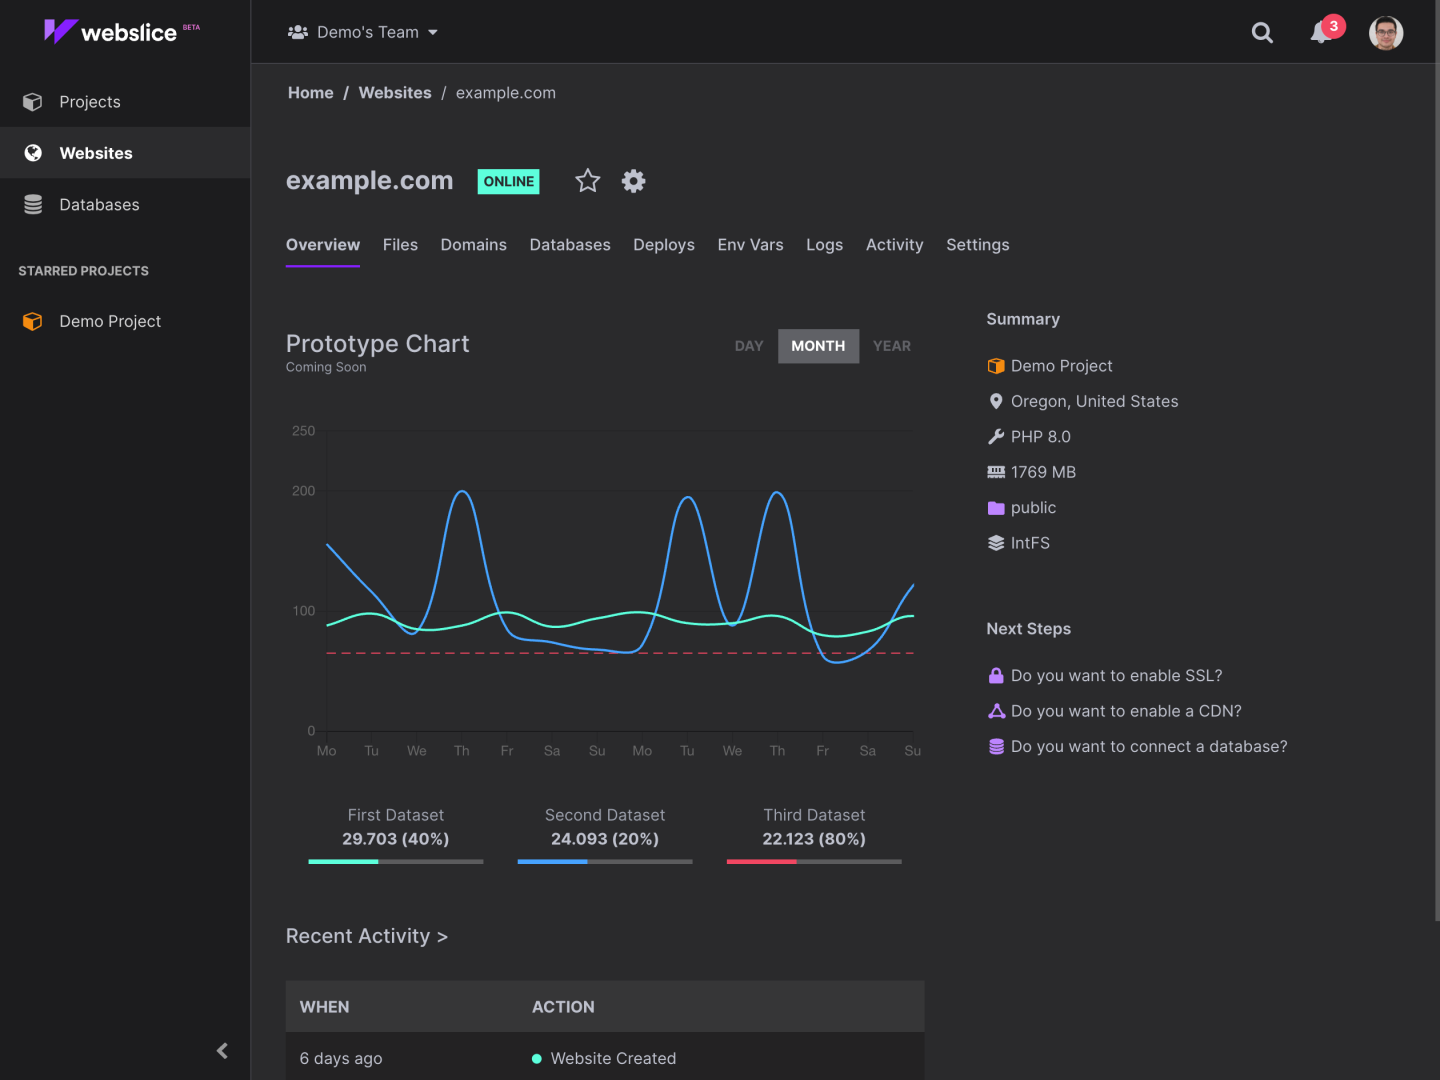The image size is (1440, 1080).
Task: Open the Demo's Team dropdown
Action: coord(363,31)
